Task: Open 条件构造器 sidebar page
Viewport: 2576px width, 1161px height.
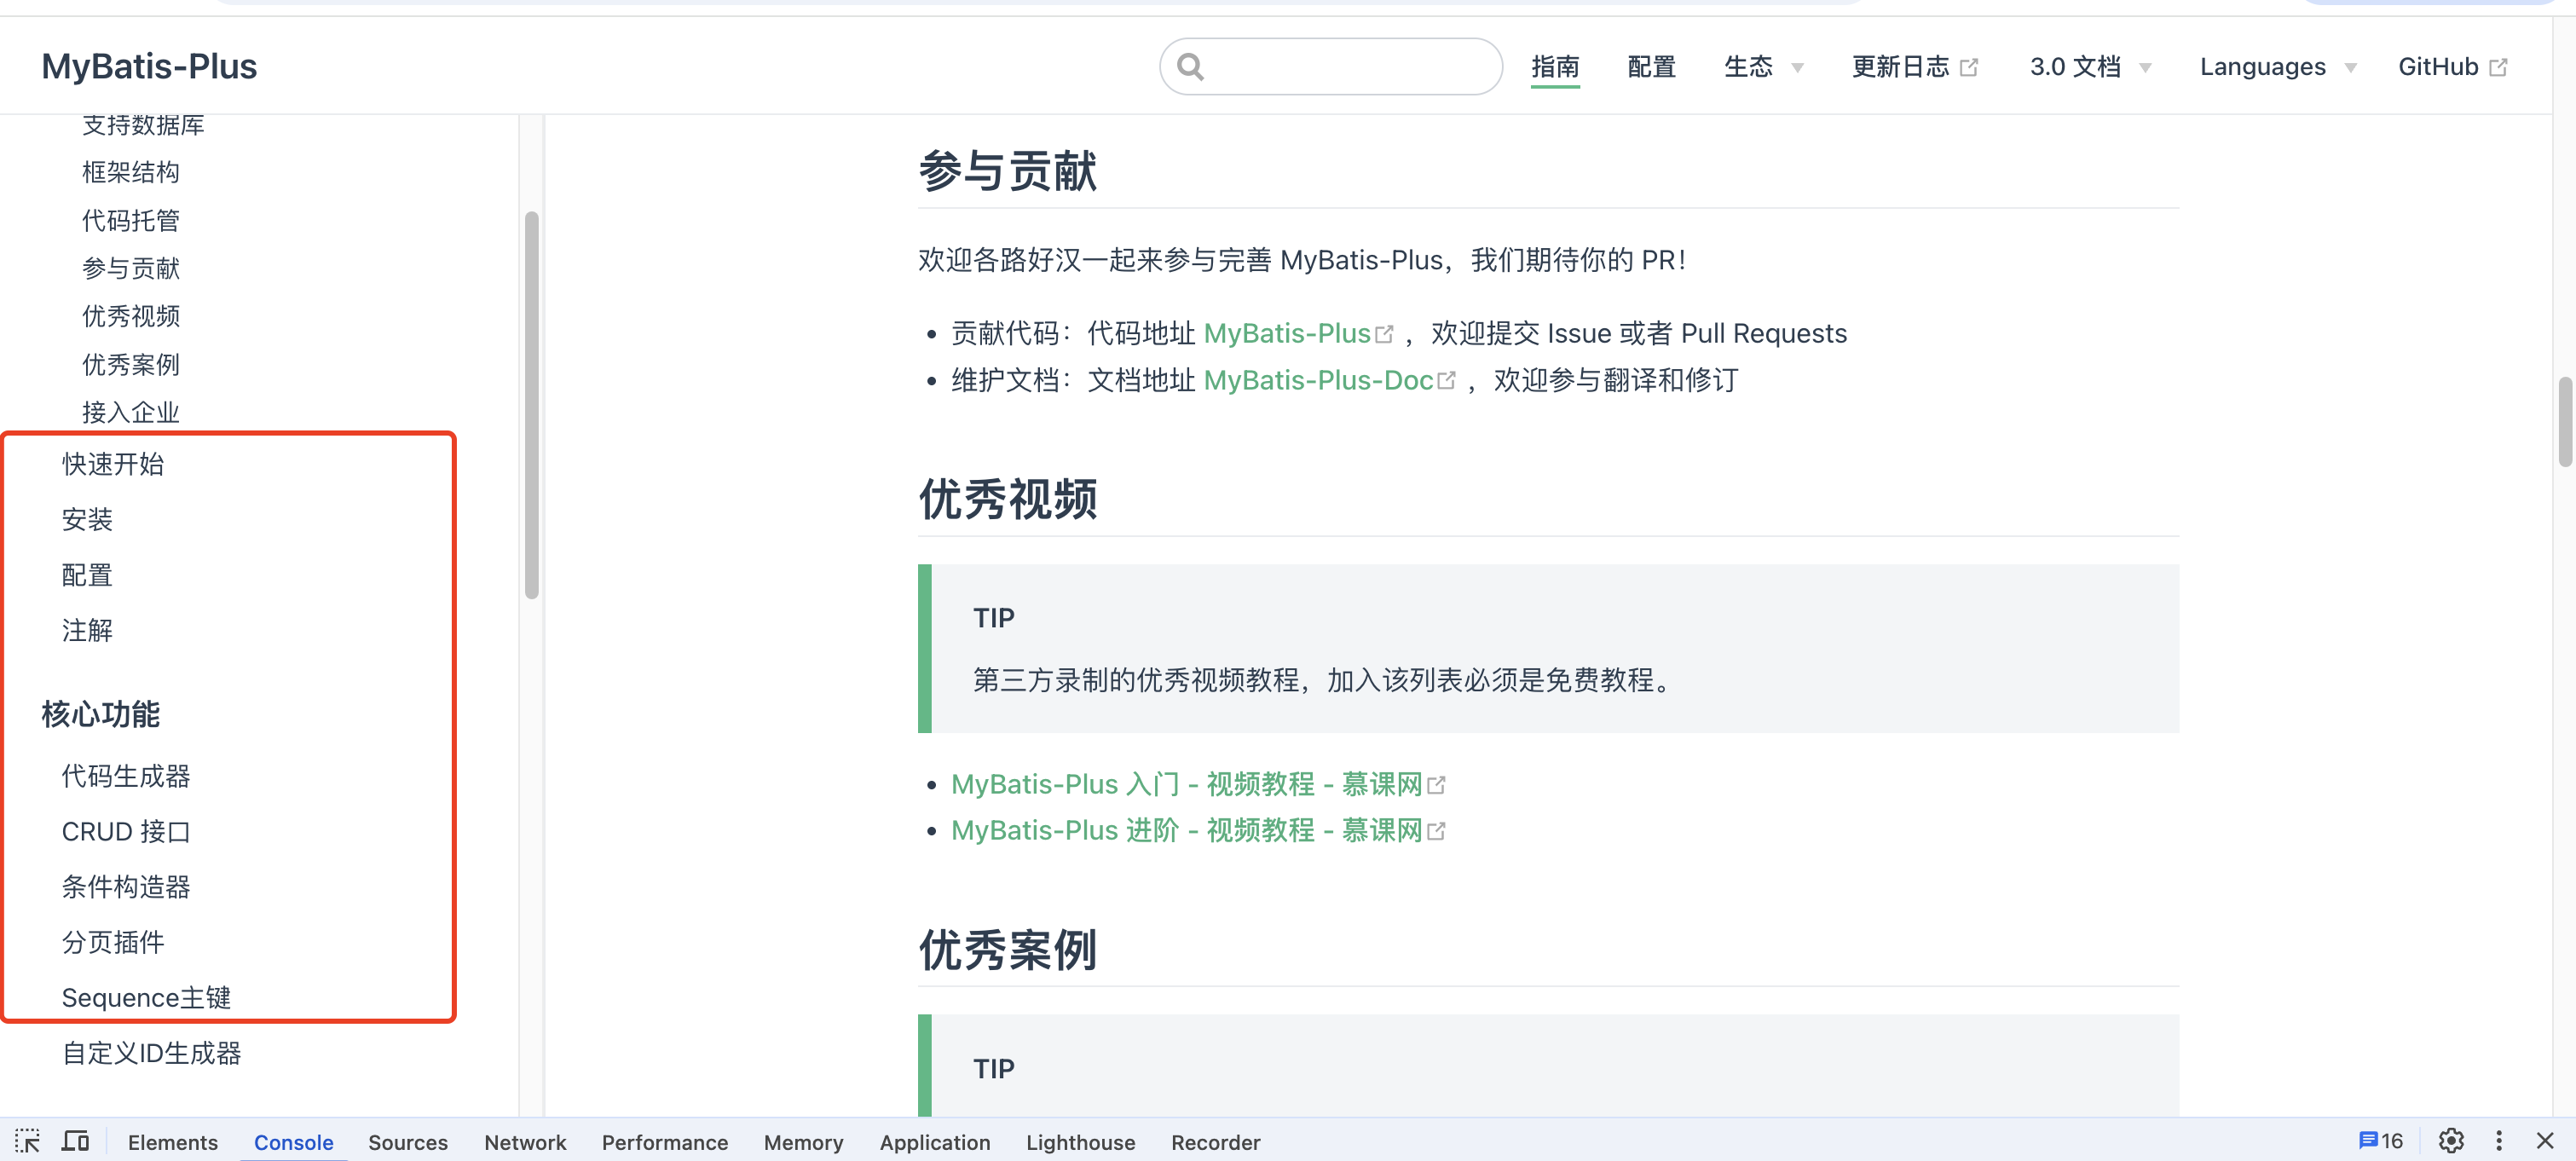Action: click(126, 888)
